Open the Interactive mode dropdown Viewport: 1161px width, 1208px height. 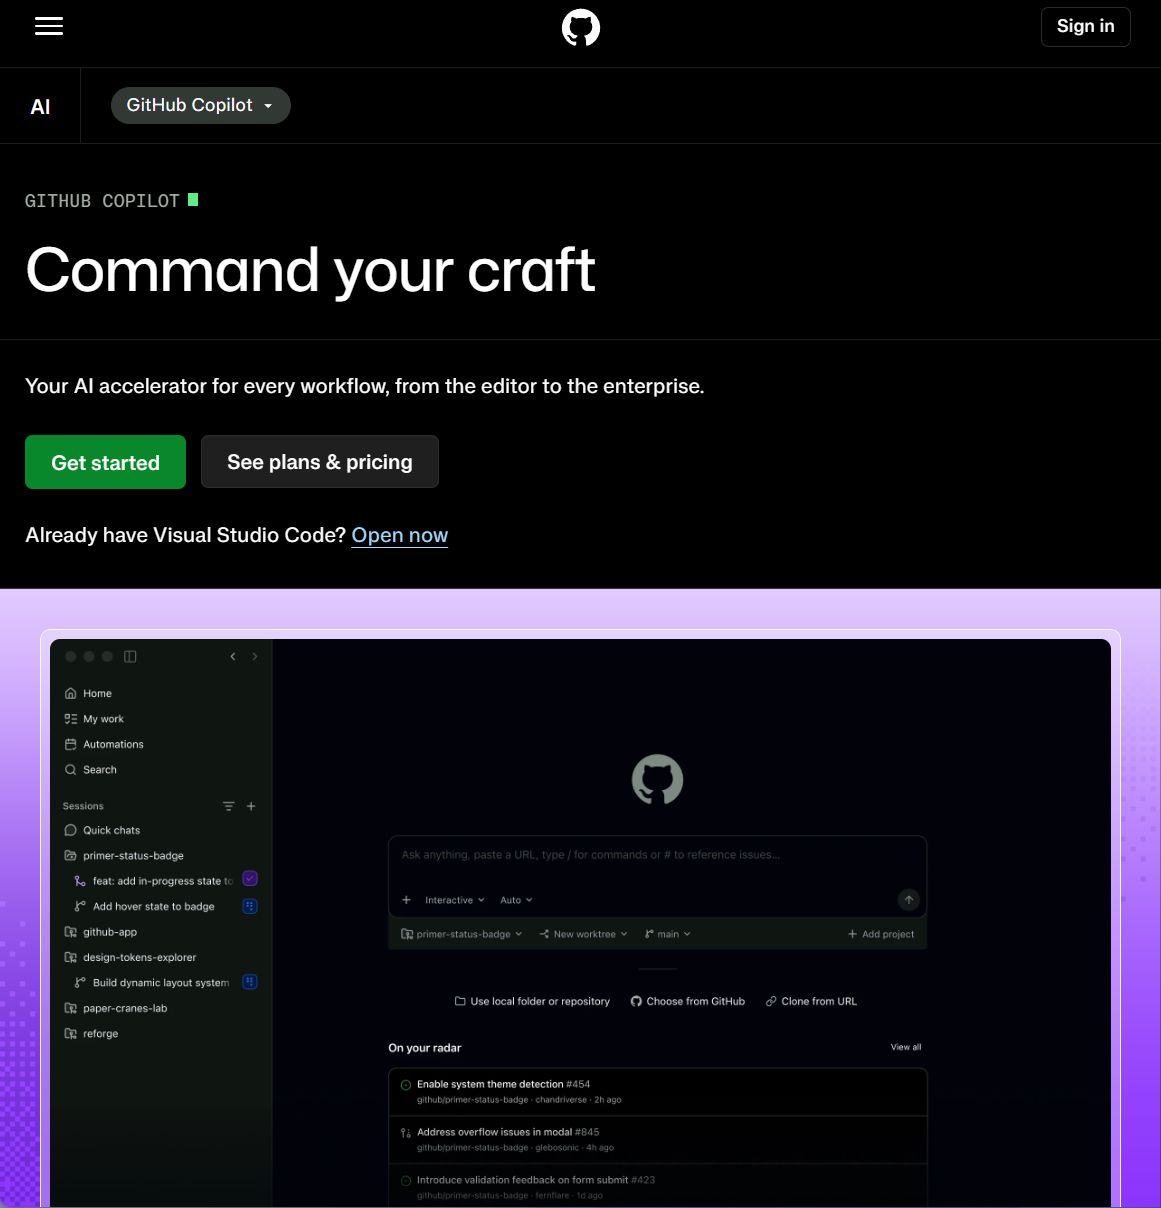454,900
